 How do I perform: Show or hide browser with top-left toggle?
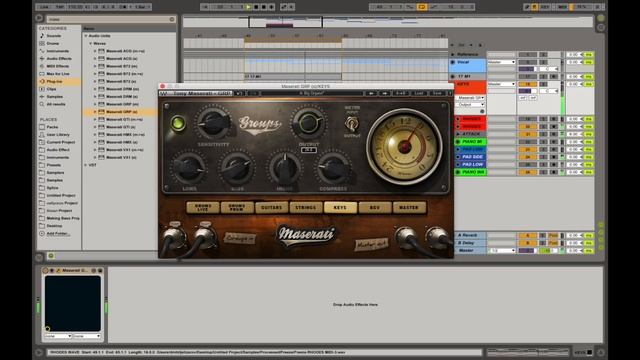tap(39, 18)
